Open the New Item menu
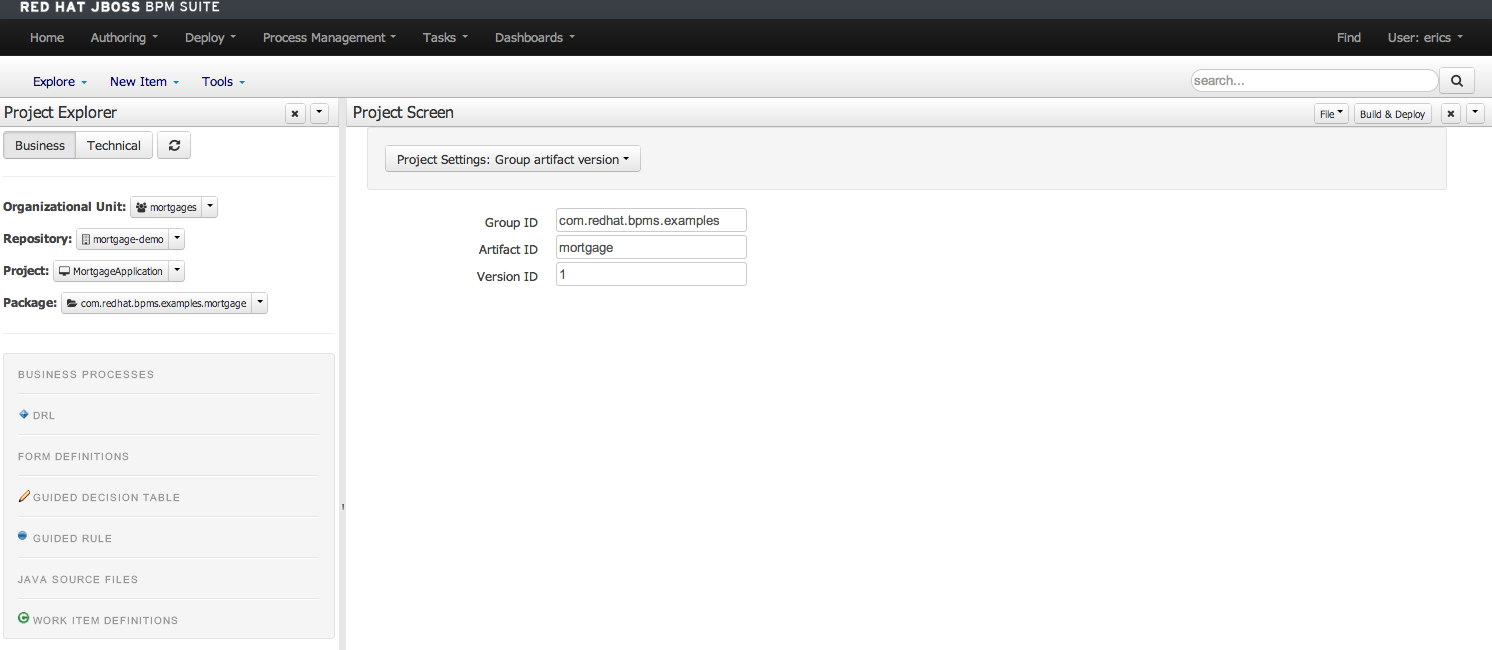This screenshot has width=1492, height=650. [144, 82]
